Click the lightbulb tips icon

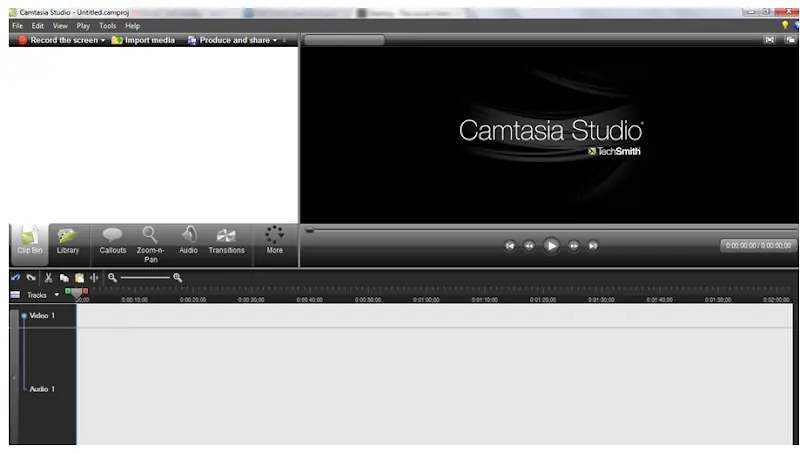(x=785, y=25)
